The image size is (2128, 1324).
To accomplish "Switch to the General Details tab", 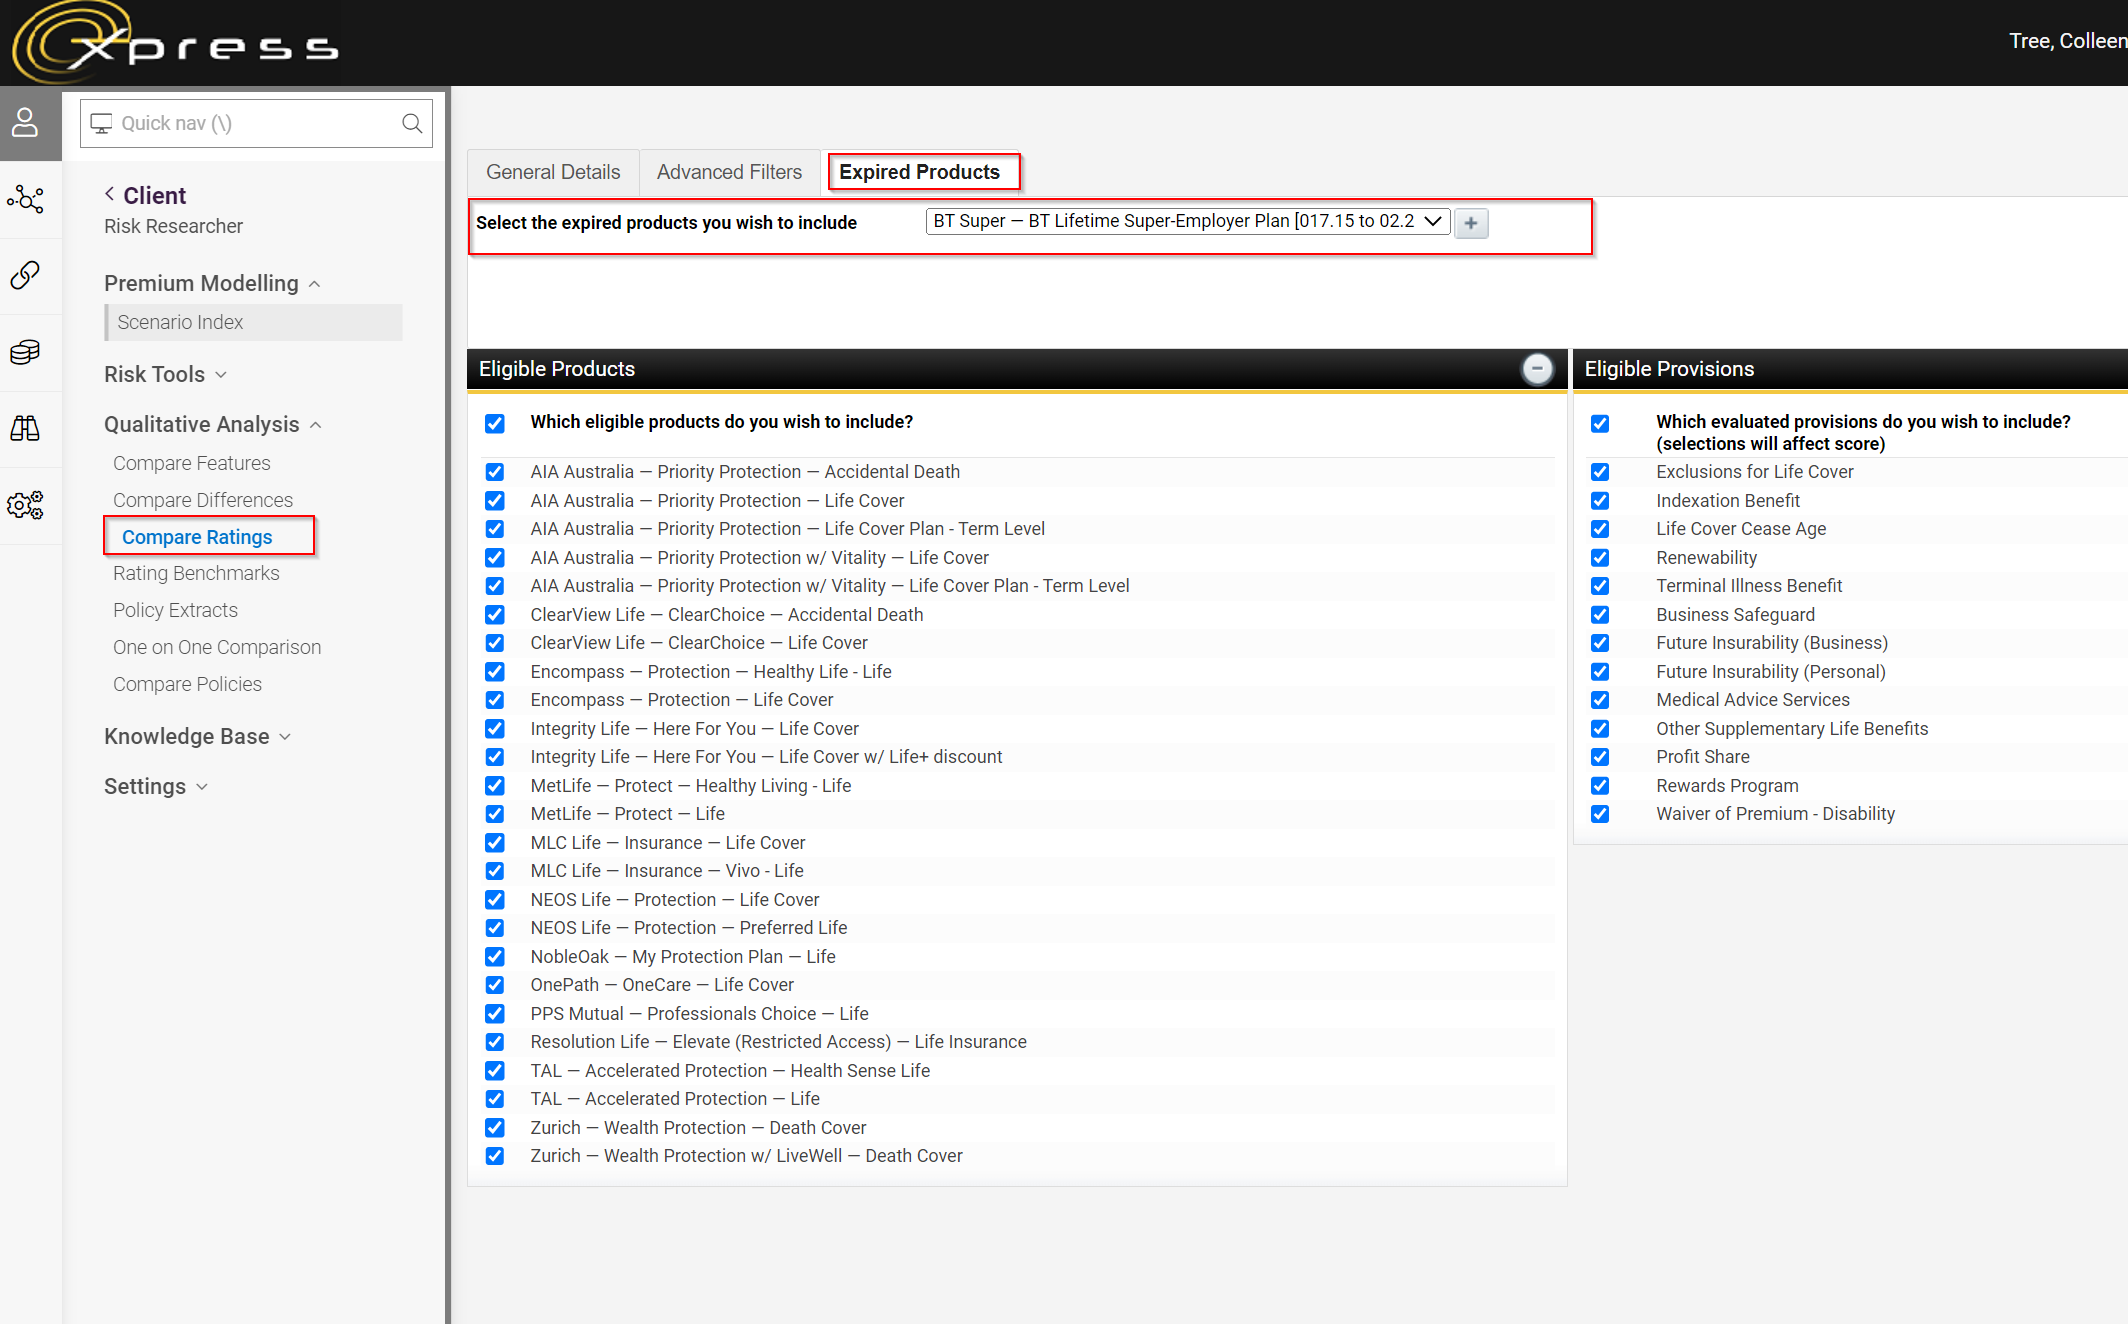I will pyautogui.click(x=553, y=172).
